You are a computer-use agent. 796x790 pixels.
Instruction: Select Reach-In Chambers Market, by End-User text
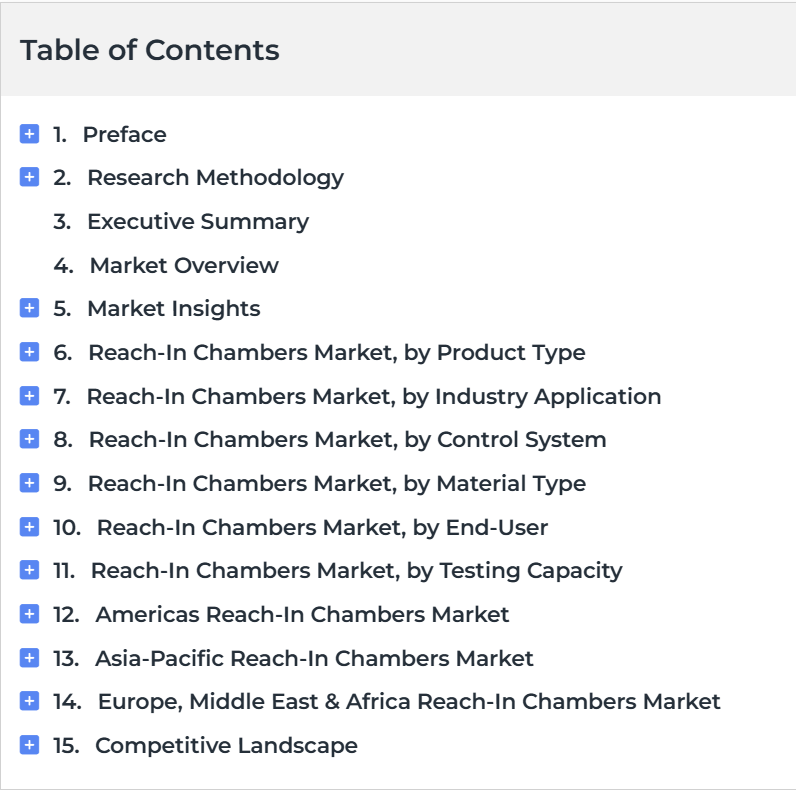(x=322, y=527)
